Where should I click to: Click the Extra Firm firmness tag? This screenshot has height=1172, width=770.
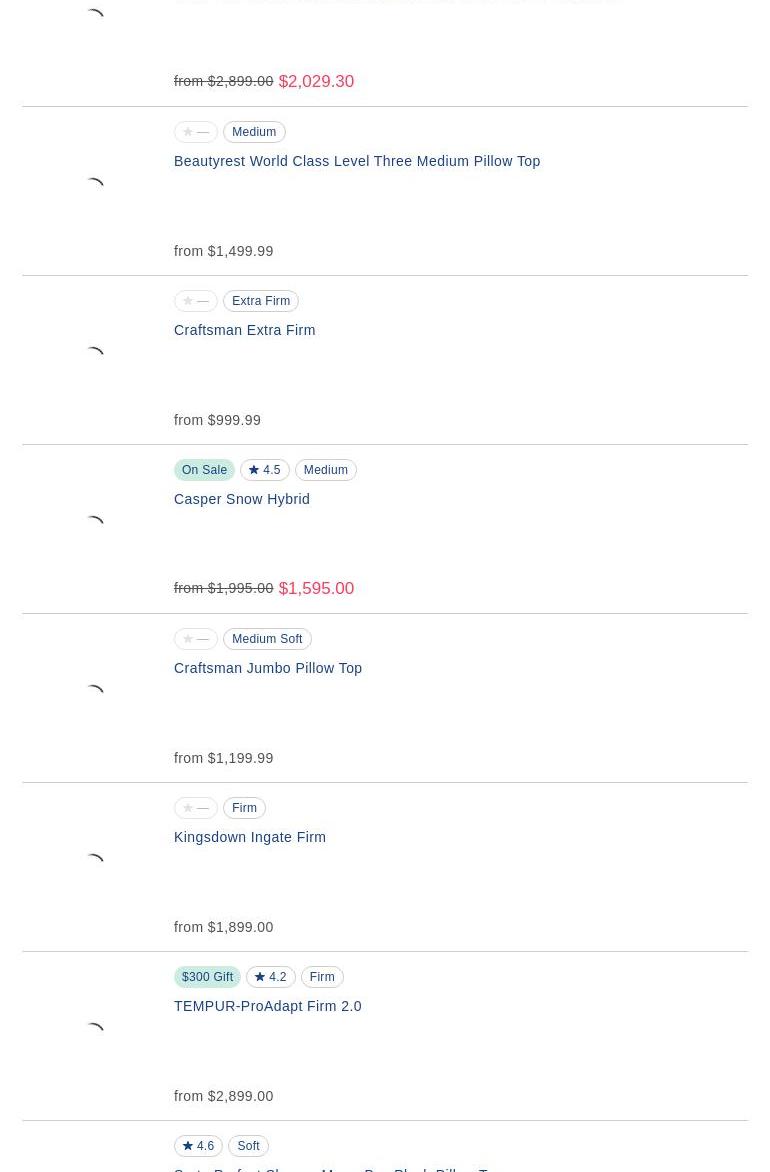pos(261,301)
